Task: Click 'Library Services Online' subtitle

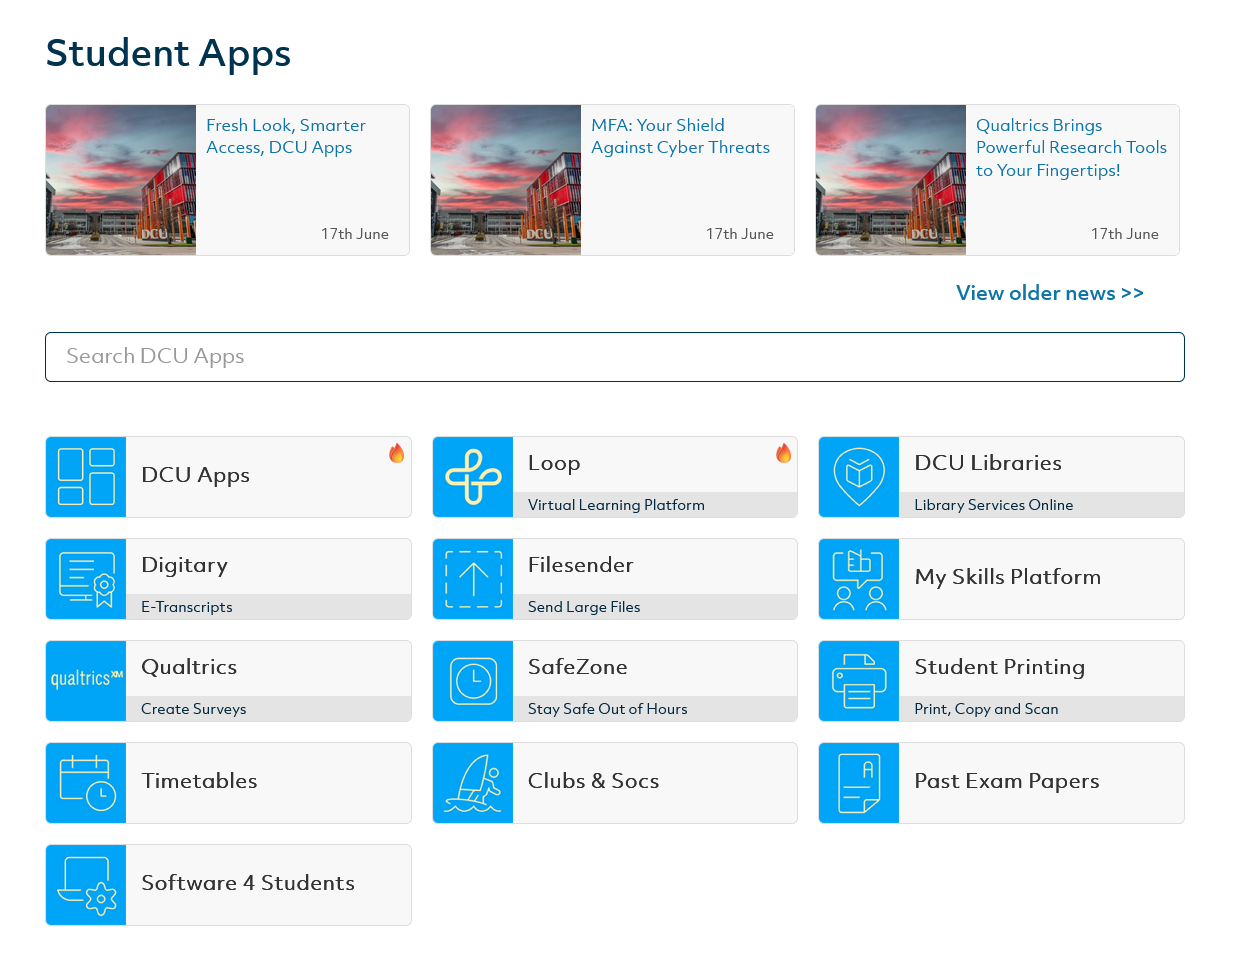Action: (994, 505)
